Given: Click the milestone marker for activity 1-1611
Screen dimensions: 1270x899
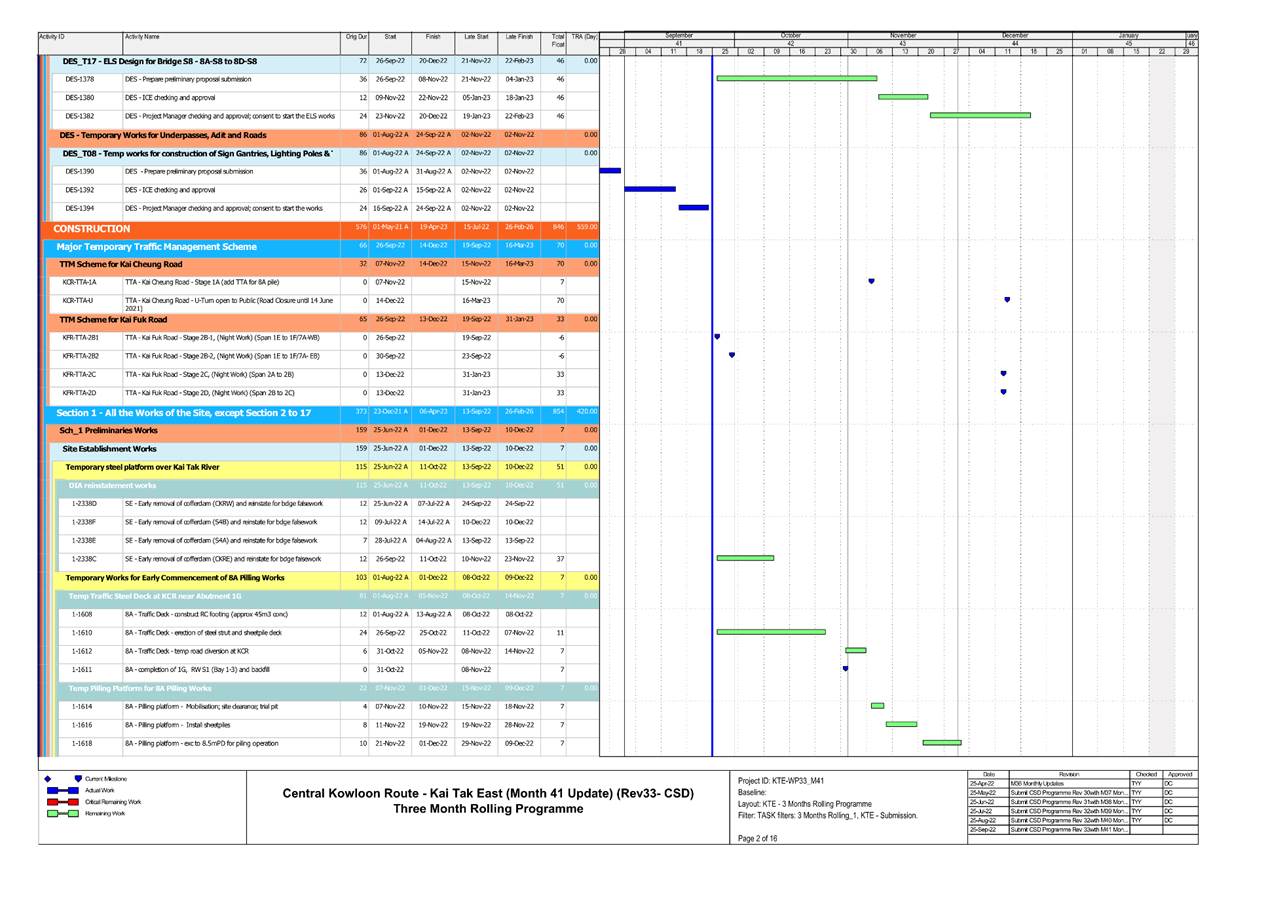Looking at the screenshot, I should 845,668.
